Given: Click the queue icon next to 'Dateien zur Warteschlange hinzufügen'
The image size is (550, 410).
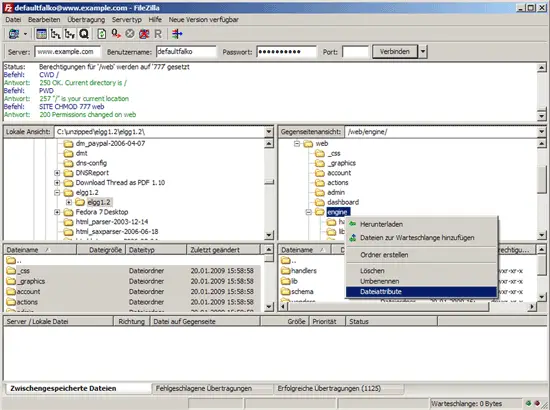Looking at the screenshot, I should pos(353,238).
